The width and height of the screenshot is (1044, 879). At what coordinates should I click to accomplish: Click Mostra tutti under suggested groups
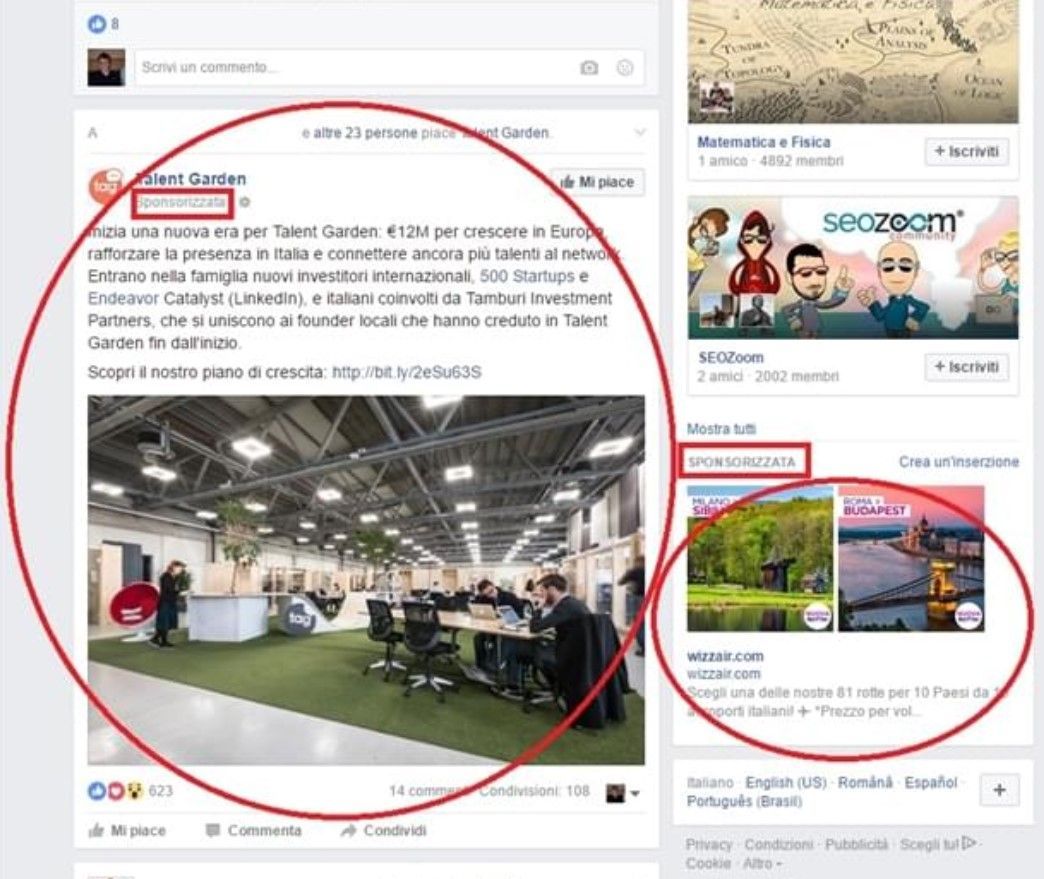tap(721, 429)
